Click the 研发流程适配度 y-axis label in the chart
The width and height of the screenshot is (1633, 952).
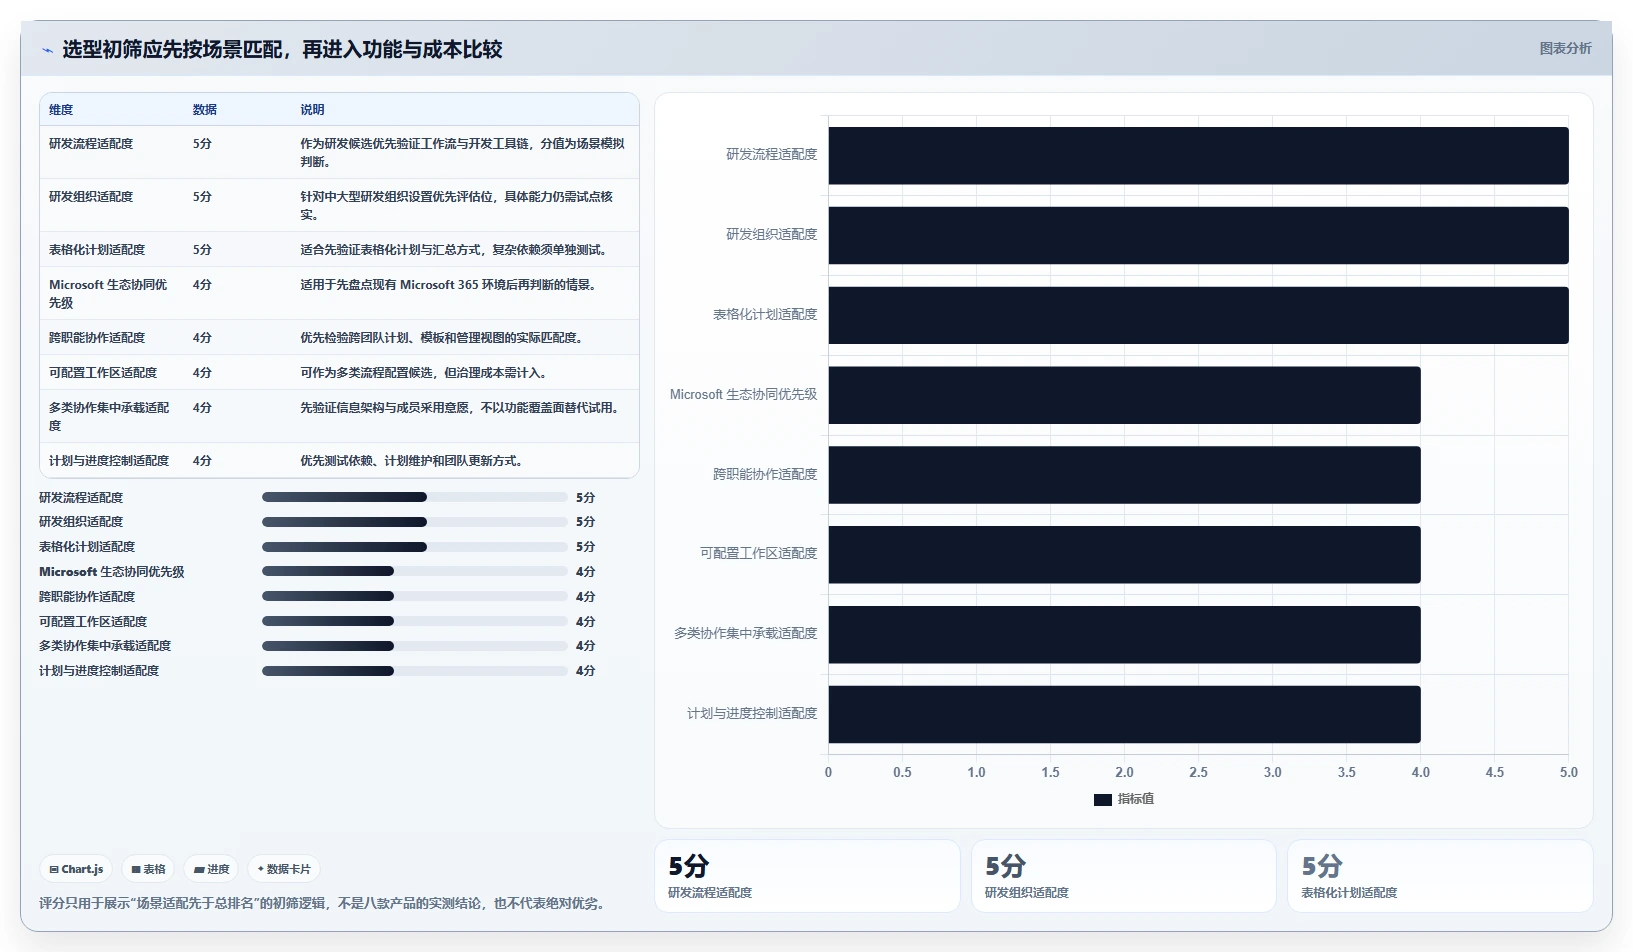tap(771, 155)
